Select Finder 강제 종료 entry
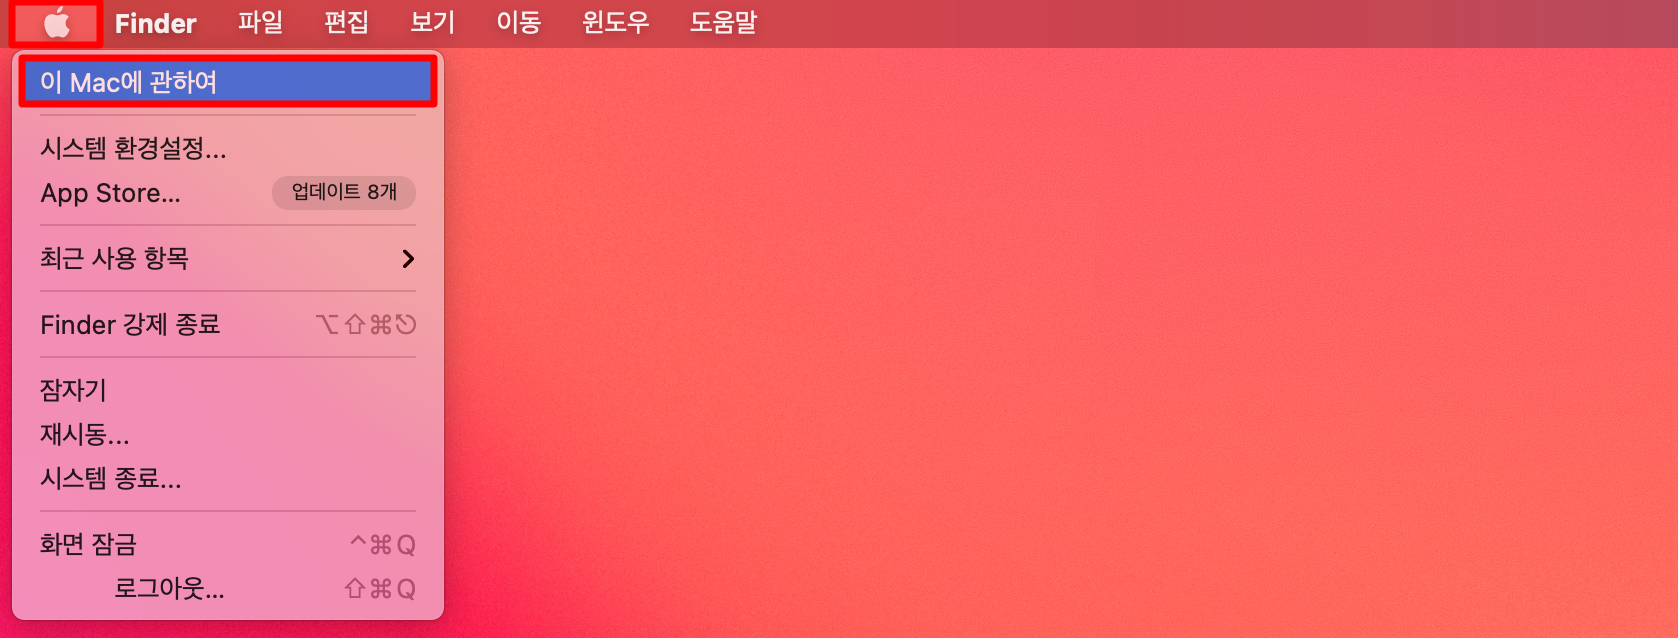This screenshot has width=1678, height=638. [228, 325]
